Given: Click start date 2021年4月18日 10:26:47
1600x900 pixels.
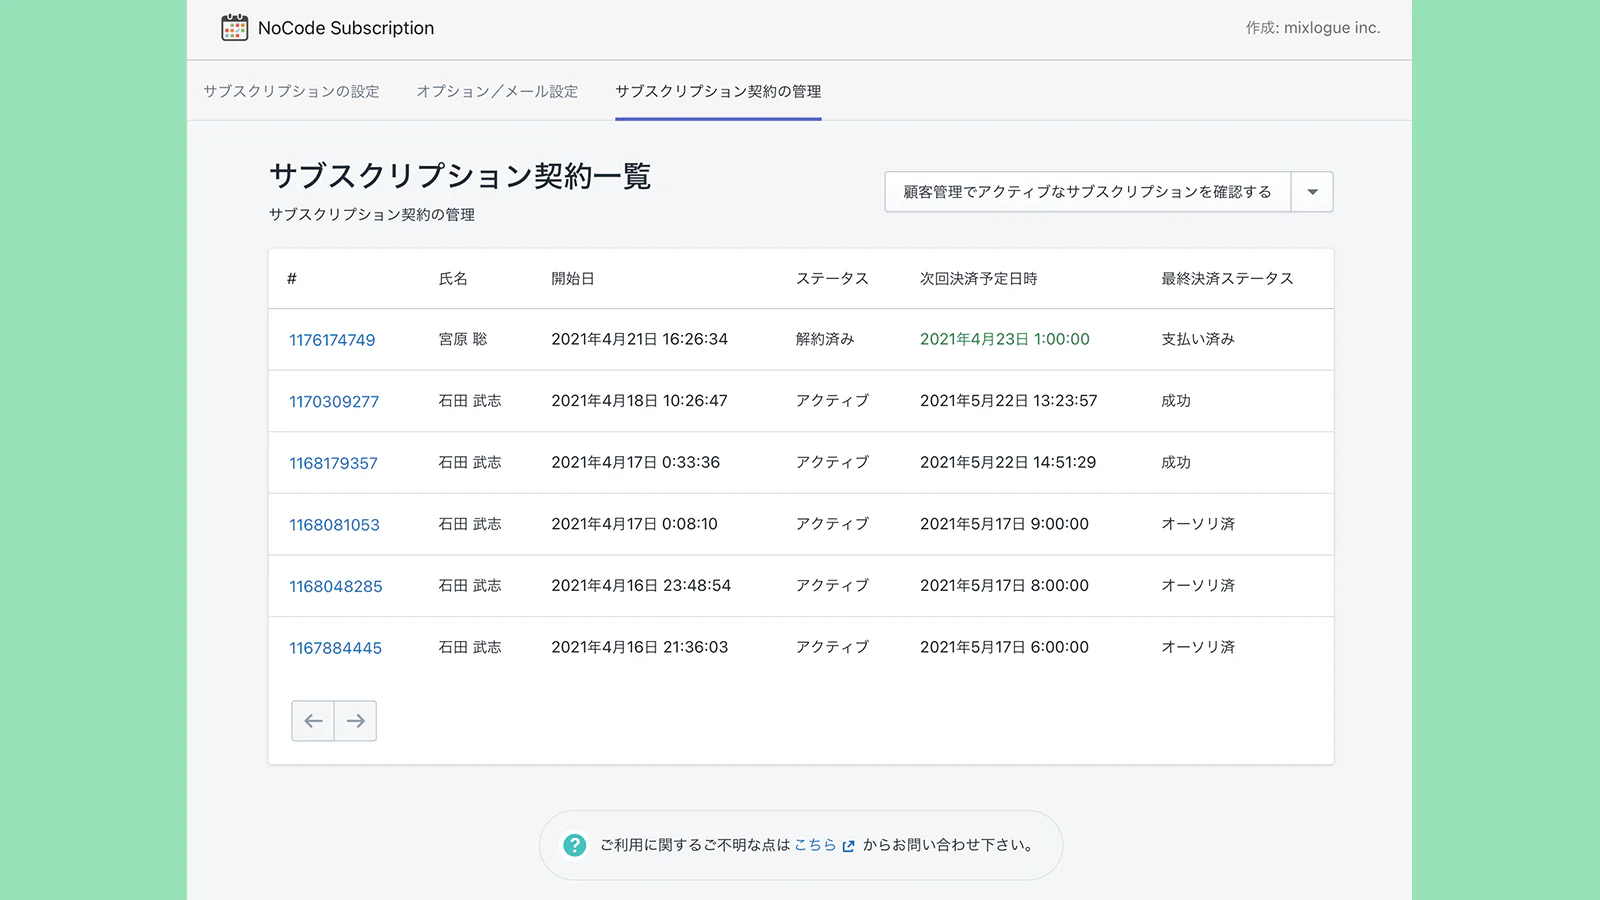Looking at the screenshot, I should click(x=640, y=400).
